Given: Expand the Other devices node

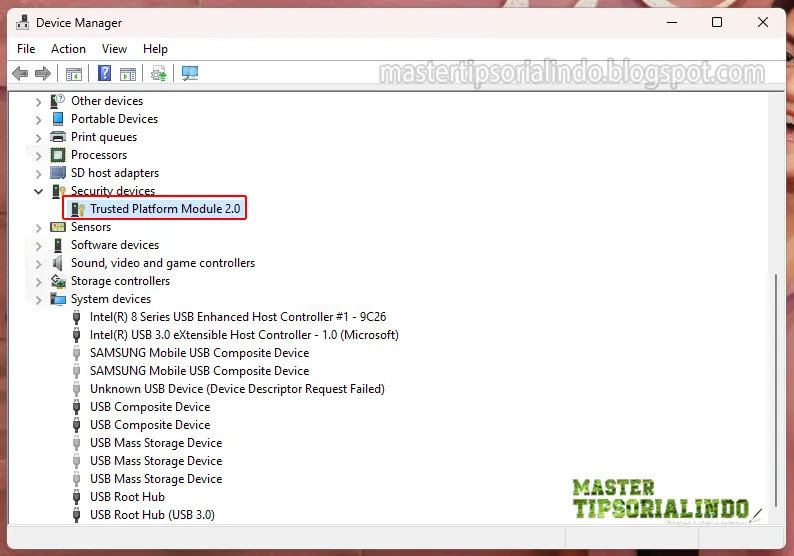Looking at the screenshot, I should point(38,102).
